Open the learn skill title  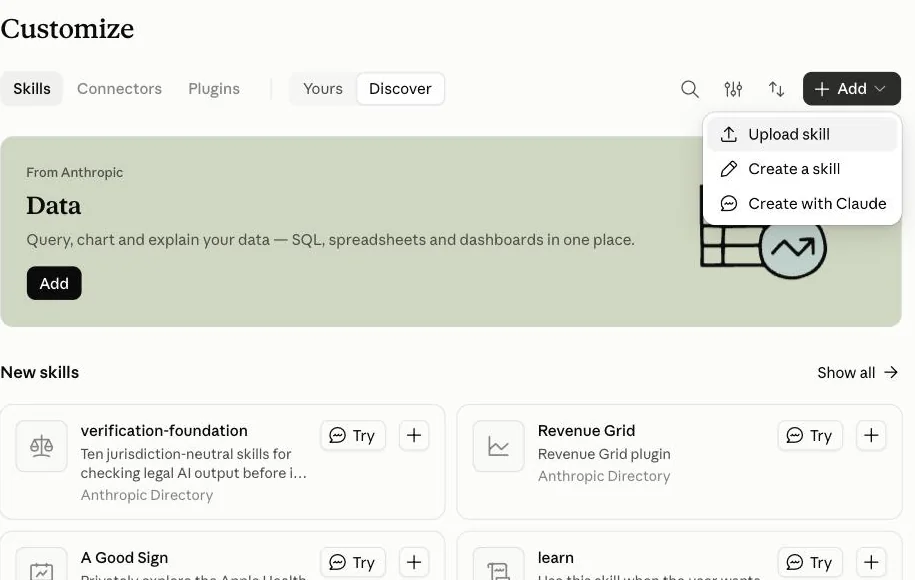556,558
